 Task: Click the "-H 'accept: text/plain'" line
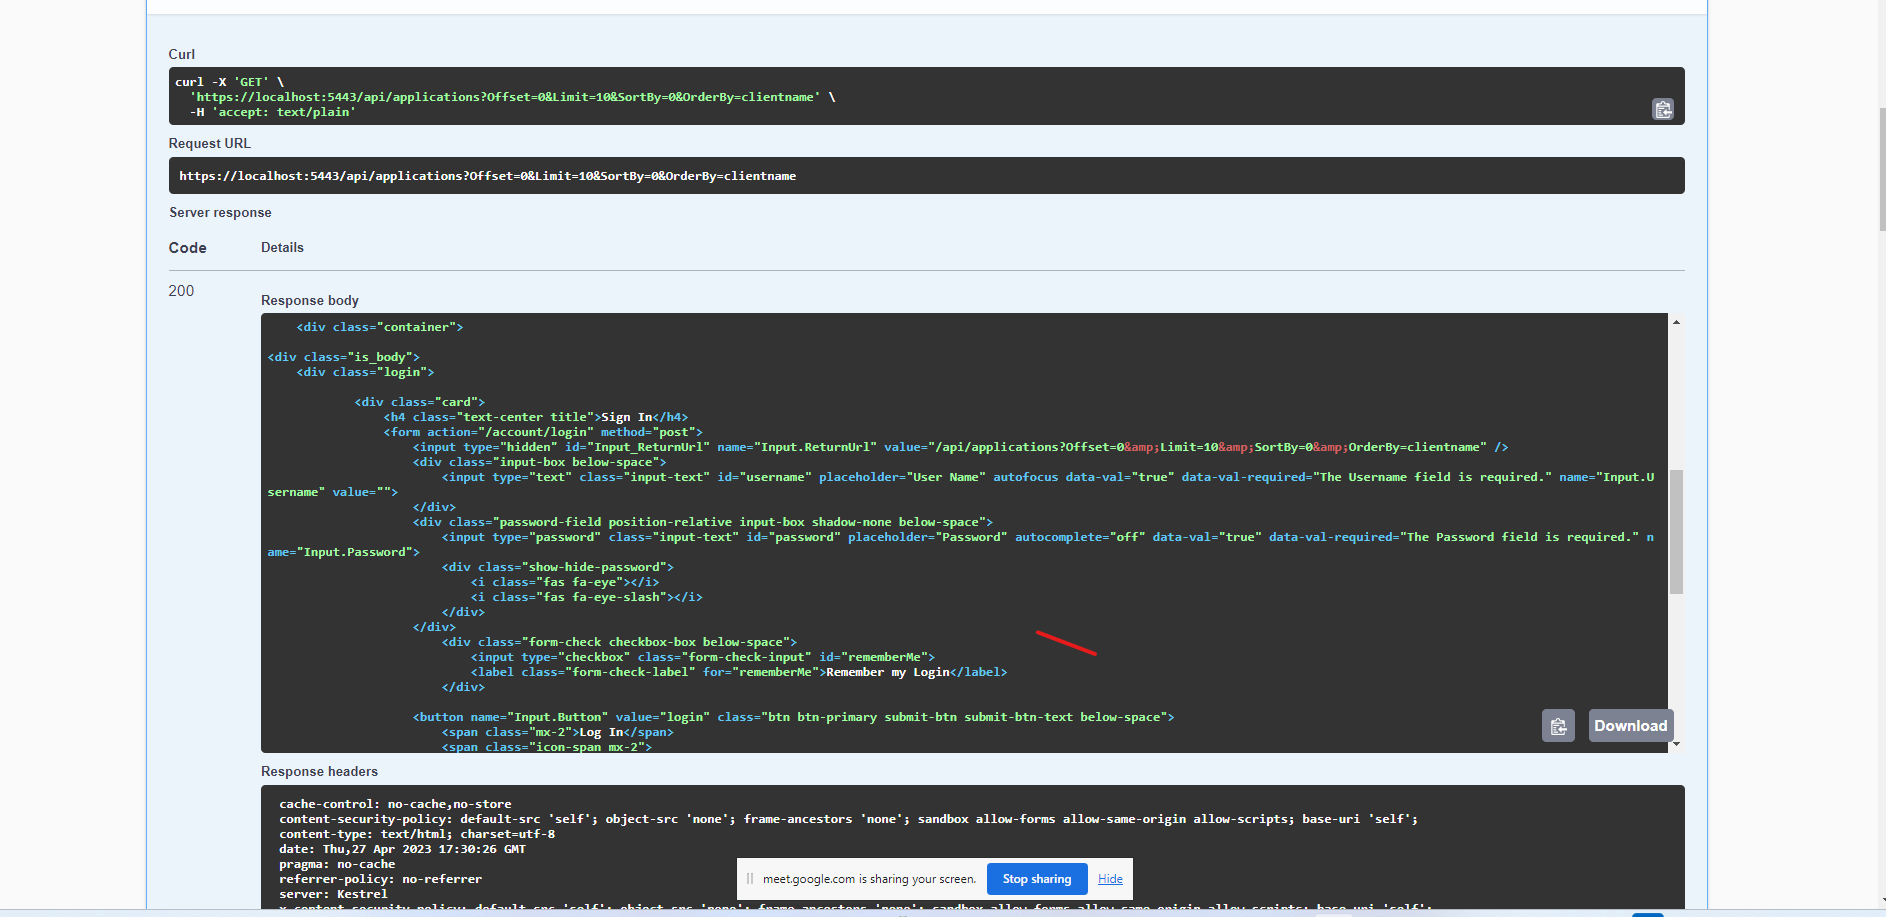(273, 112)
